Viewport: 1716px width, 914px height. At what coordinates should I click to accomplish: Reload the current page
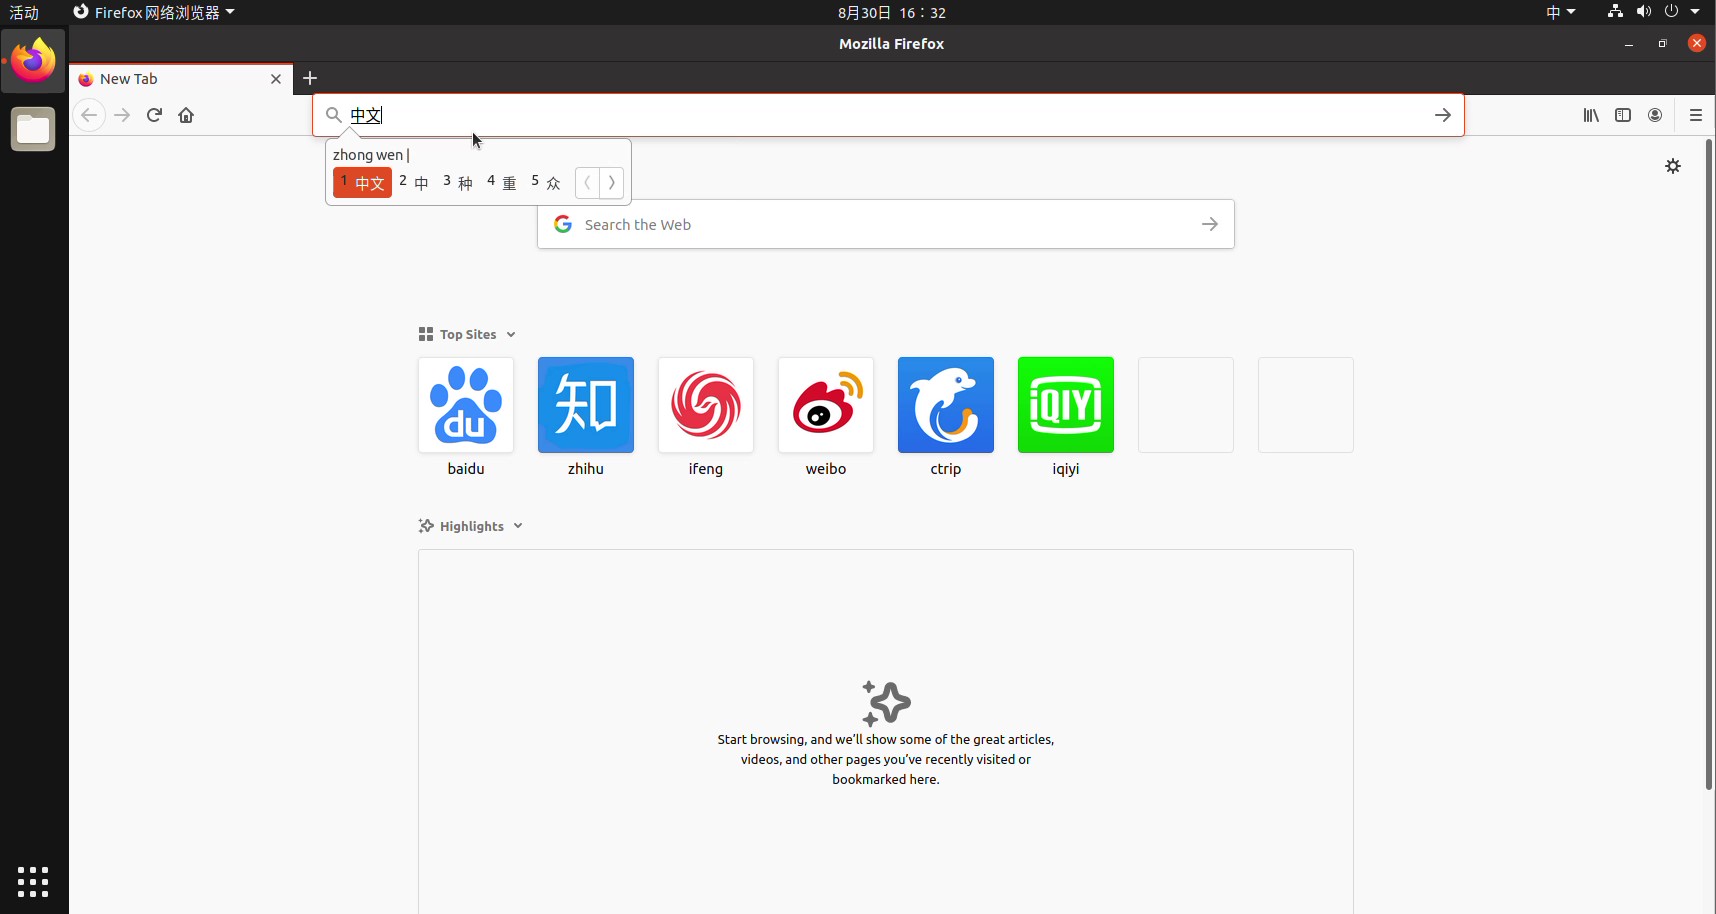click(x=154, y=115)
